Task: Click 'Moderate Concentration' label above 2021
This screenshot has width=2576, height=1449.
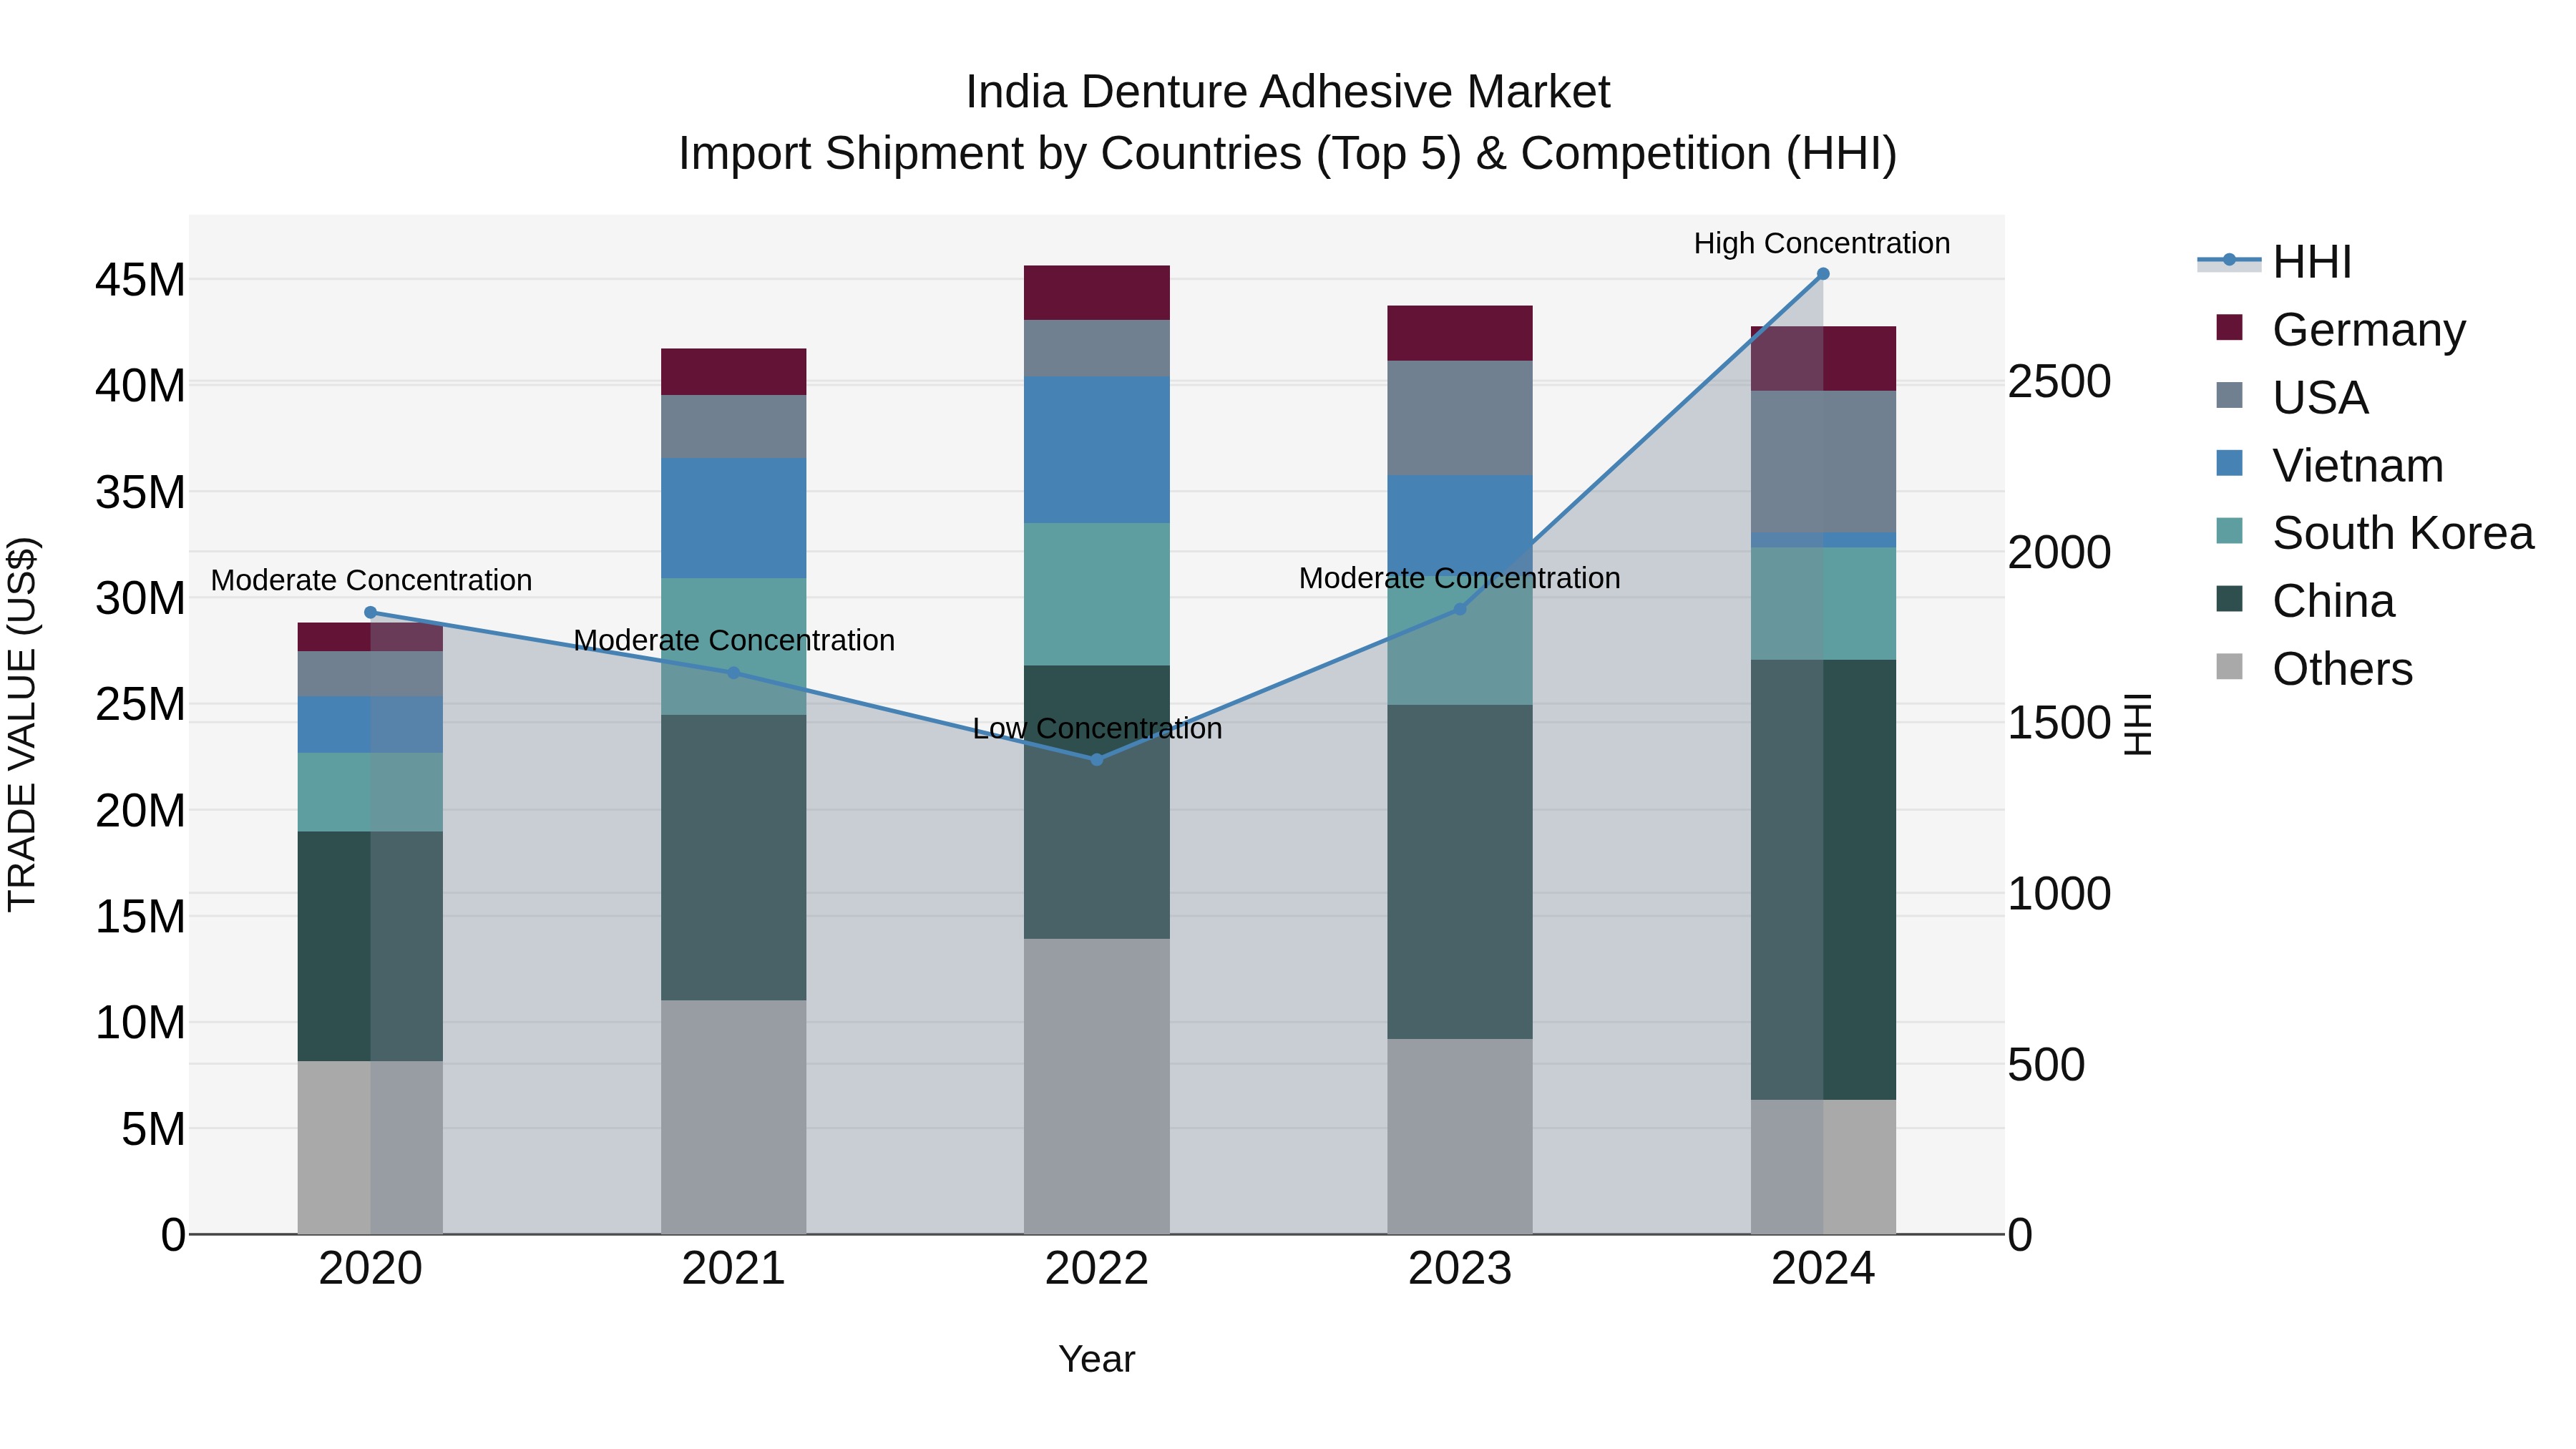Action: (x=734, y=640)
